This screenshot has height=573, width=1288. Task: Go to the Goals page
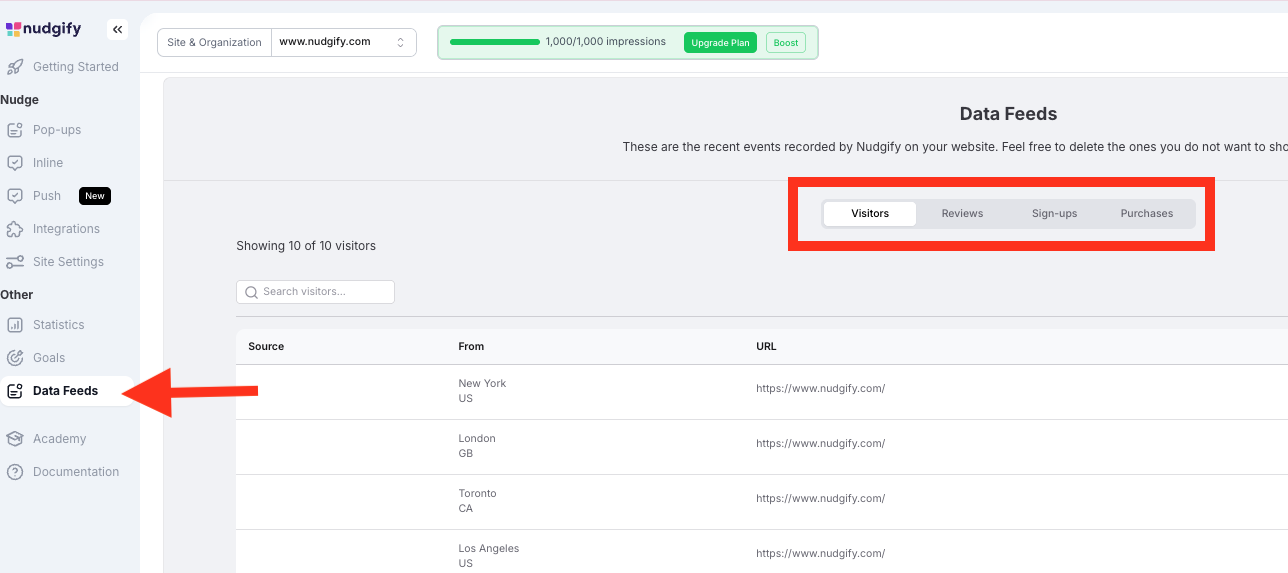coord(49,358)
